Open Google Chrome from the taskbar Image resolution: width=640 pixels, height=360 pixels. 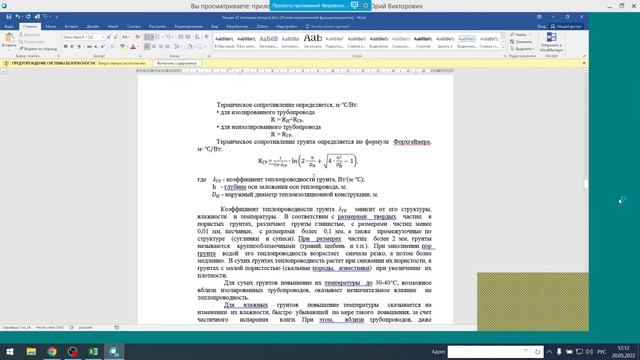tap(52, 351)
